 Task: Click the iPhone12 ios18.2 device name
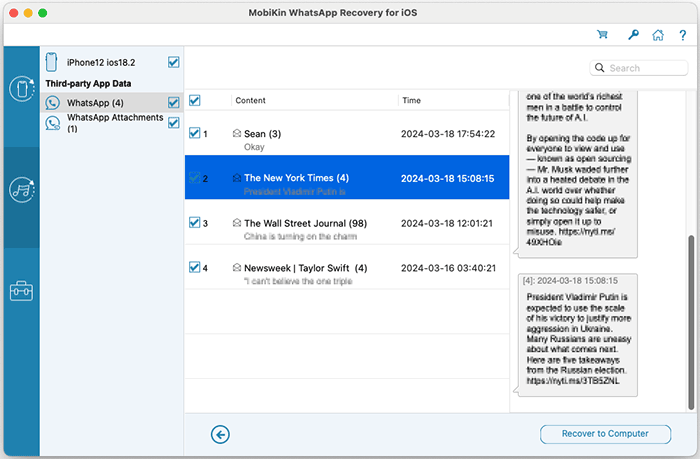coord(101,63)
